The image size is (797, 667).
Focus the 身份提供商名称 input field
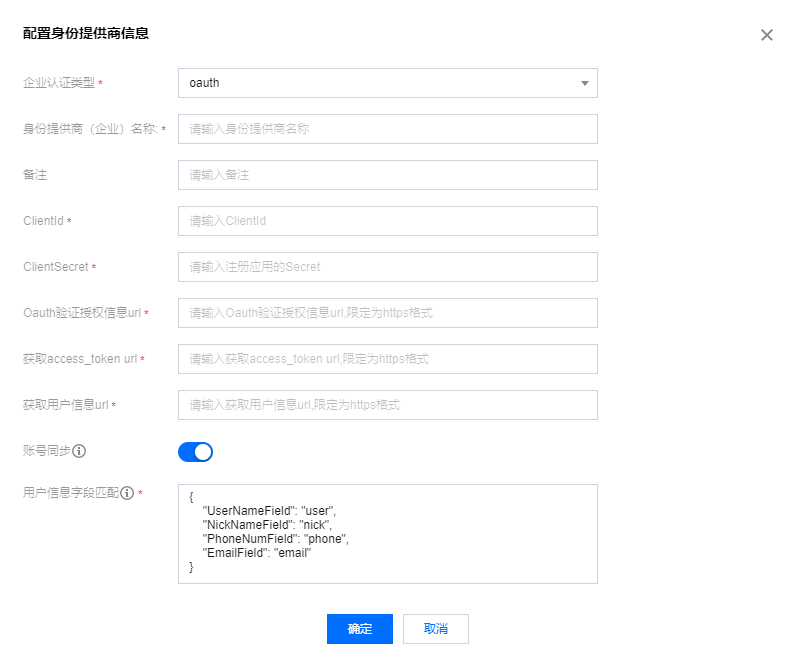click(x=387, y=129)
